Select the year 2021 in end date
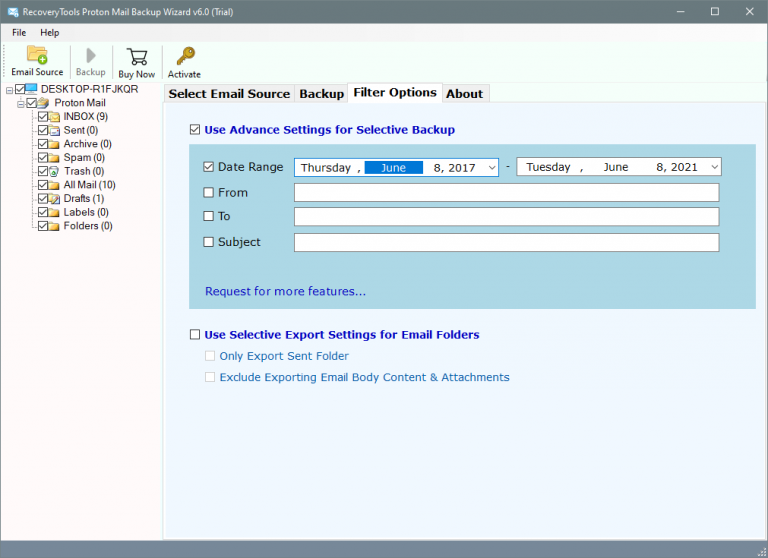This screenshot has height=558, width=768. point(684,167)
